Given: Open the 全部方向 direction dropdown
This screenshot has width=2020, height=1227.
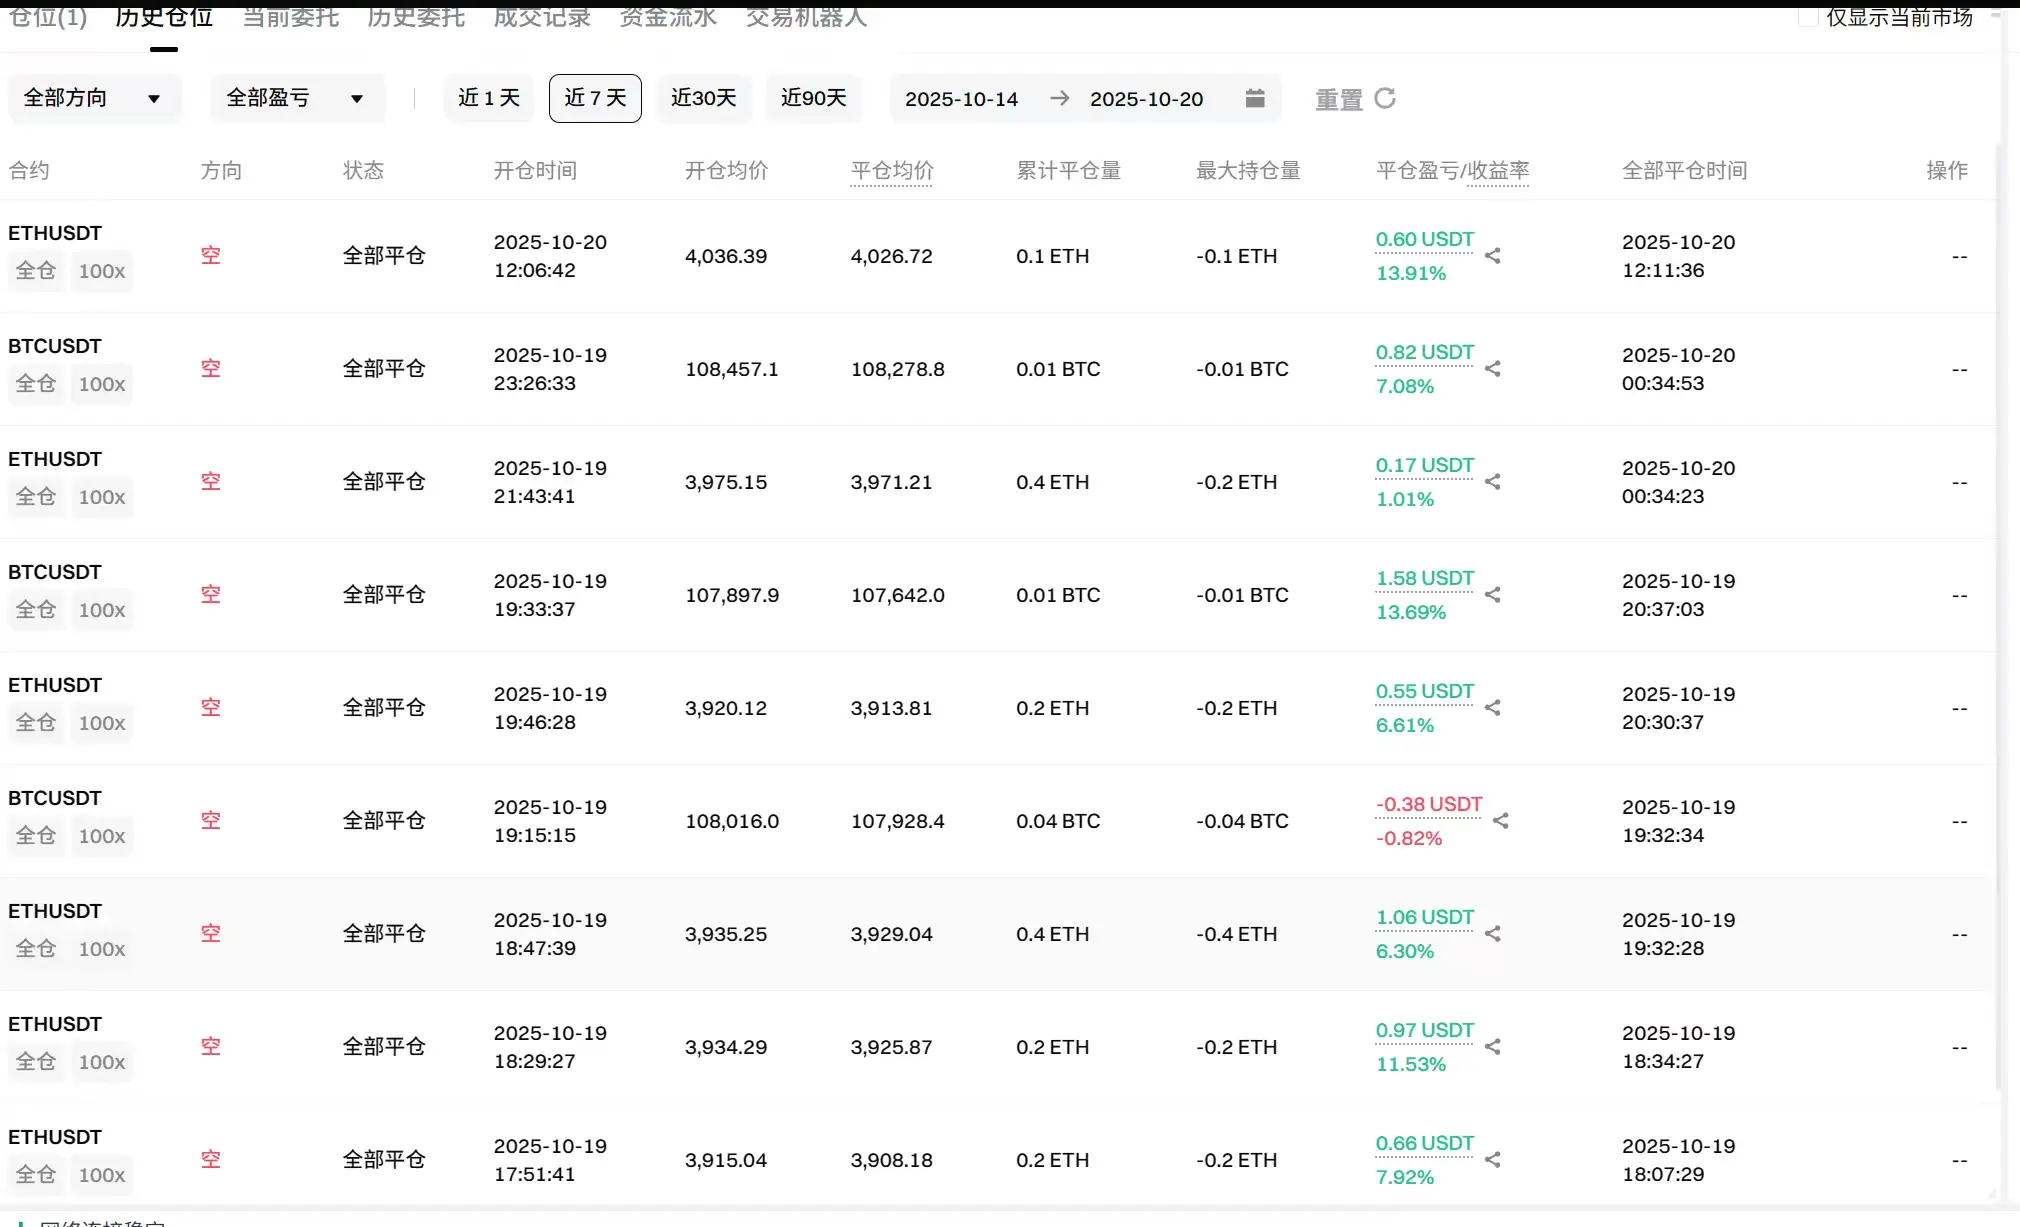Looking at the screenshot, I should [x=93, y=98].
